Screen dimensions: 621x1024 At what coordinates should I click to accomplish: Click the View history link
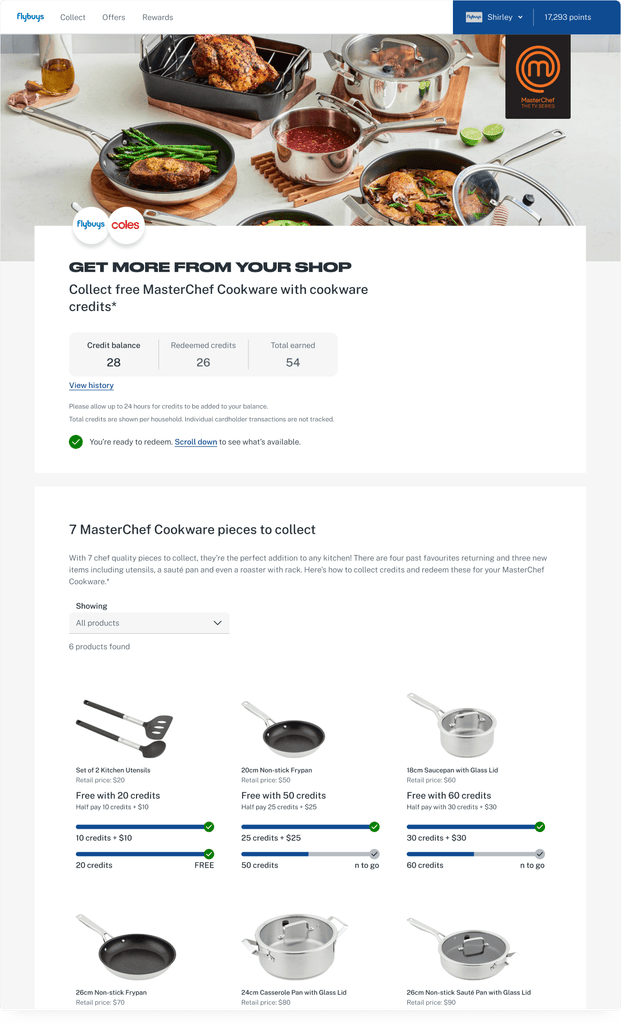pyautogui.click(x=91, y=385)
